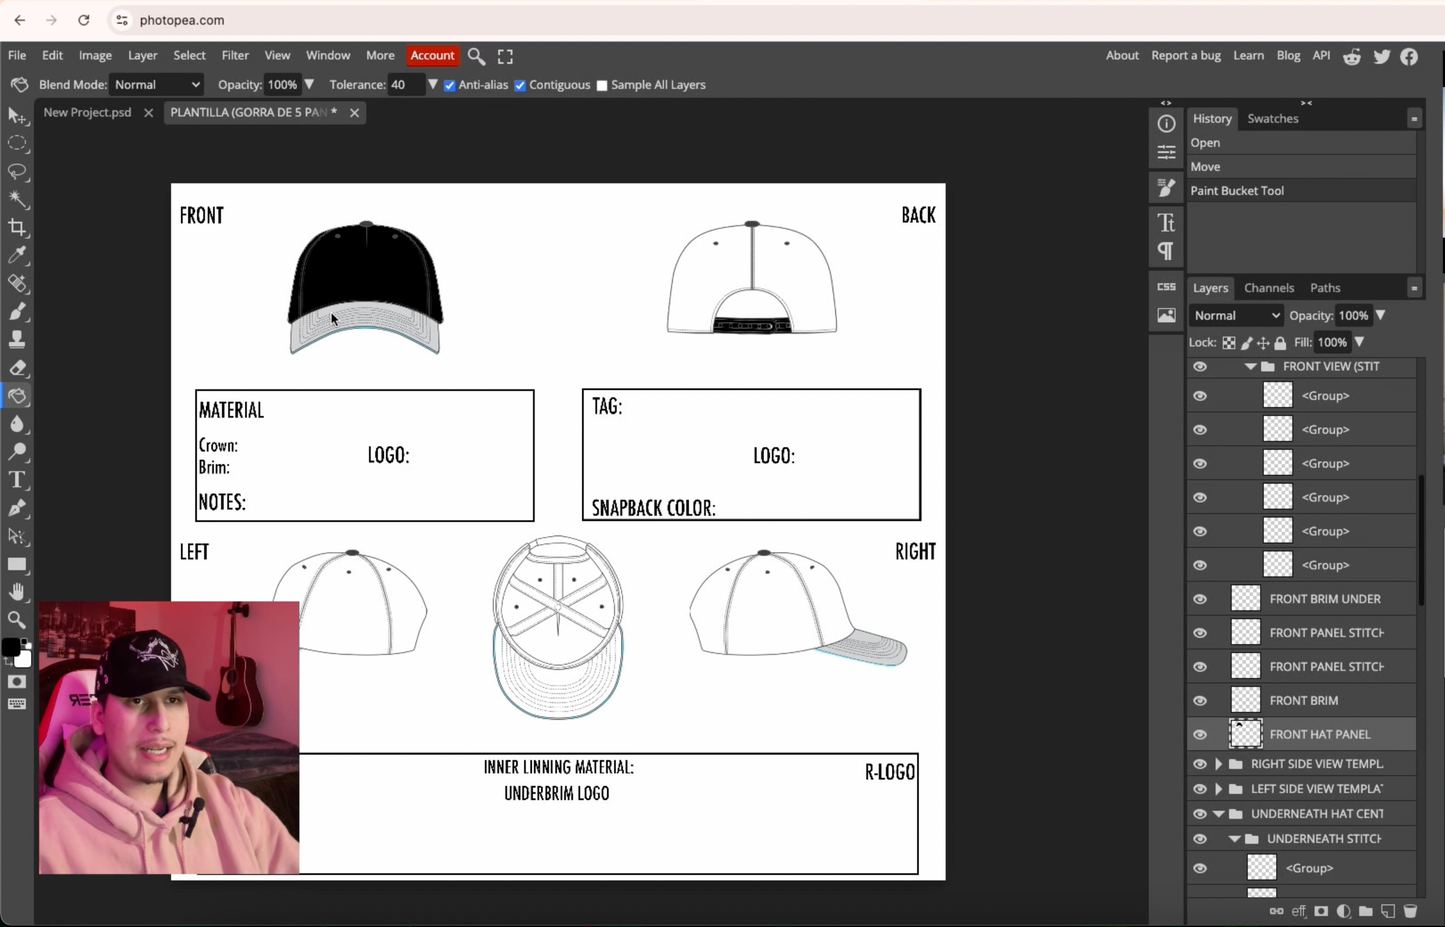Select the Eyedropper tool

pos(16,255)
